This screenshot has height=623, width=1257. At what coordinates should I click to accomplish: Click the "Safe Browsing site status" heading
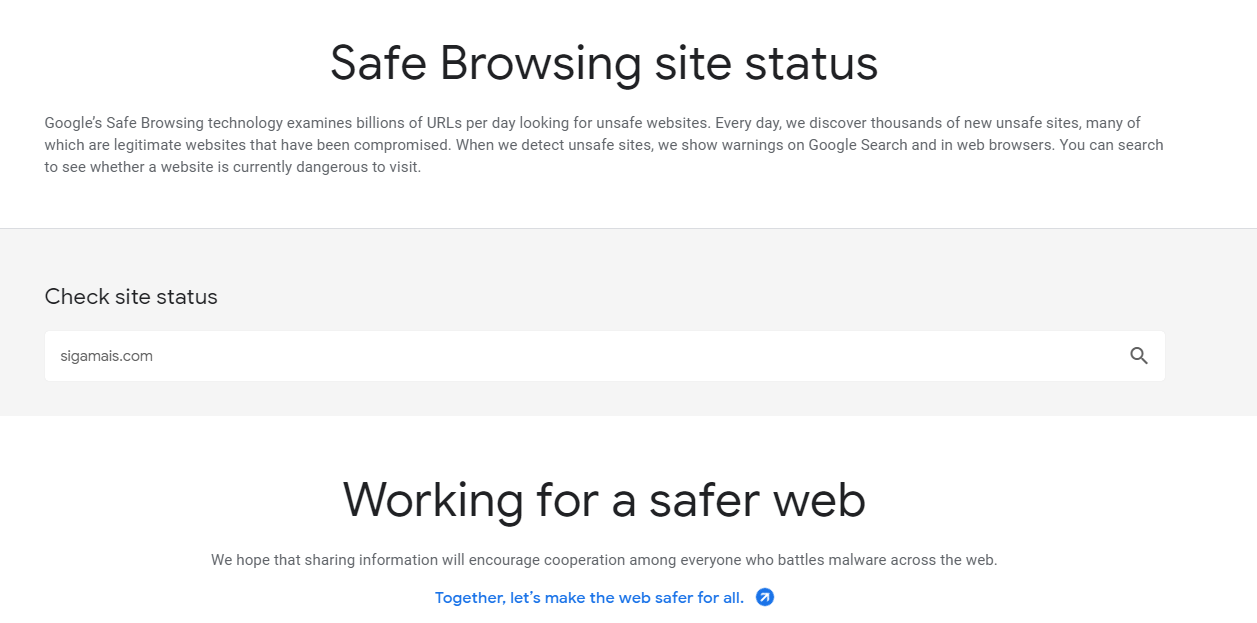[x=604, y=63]
